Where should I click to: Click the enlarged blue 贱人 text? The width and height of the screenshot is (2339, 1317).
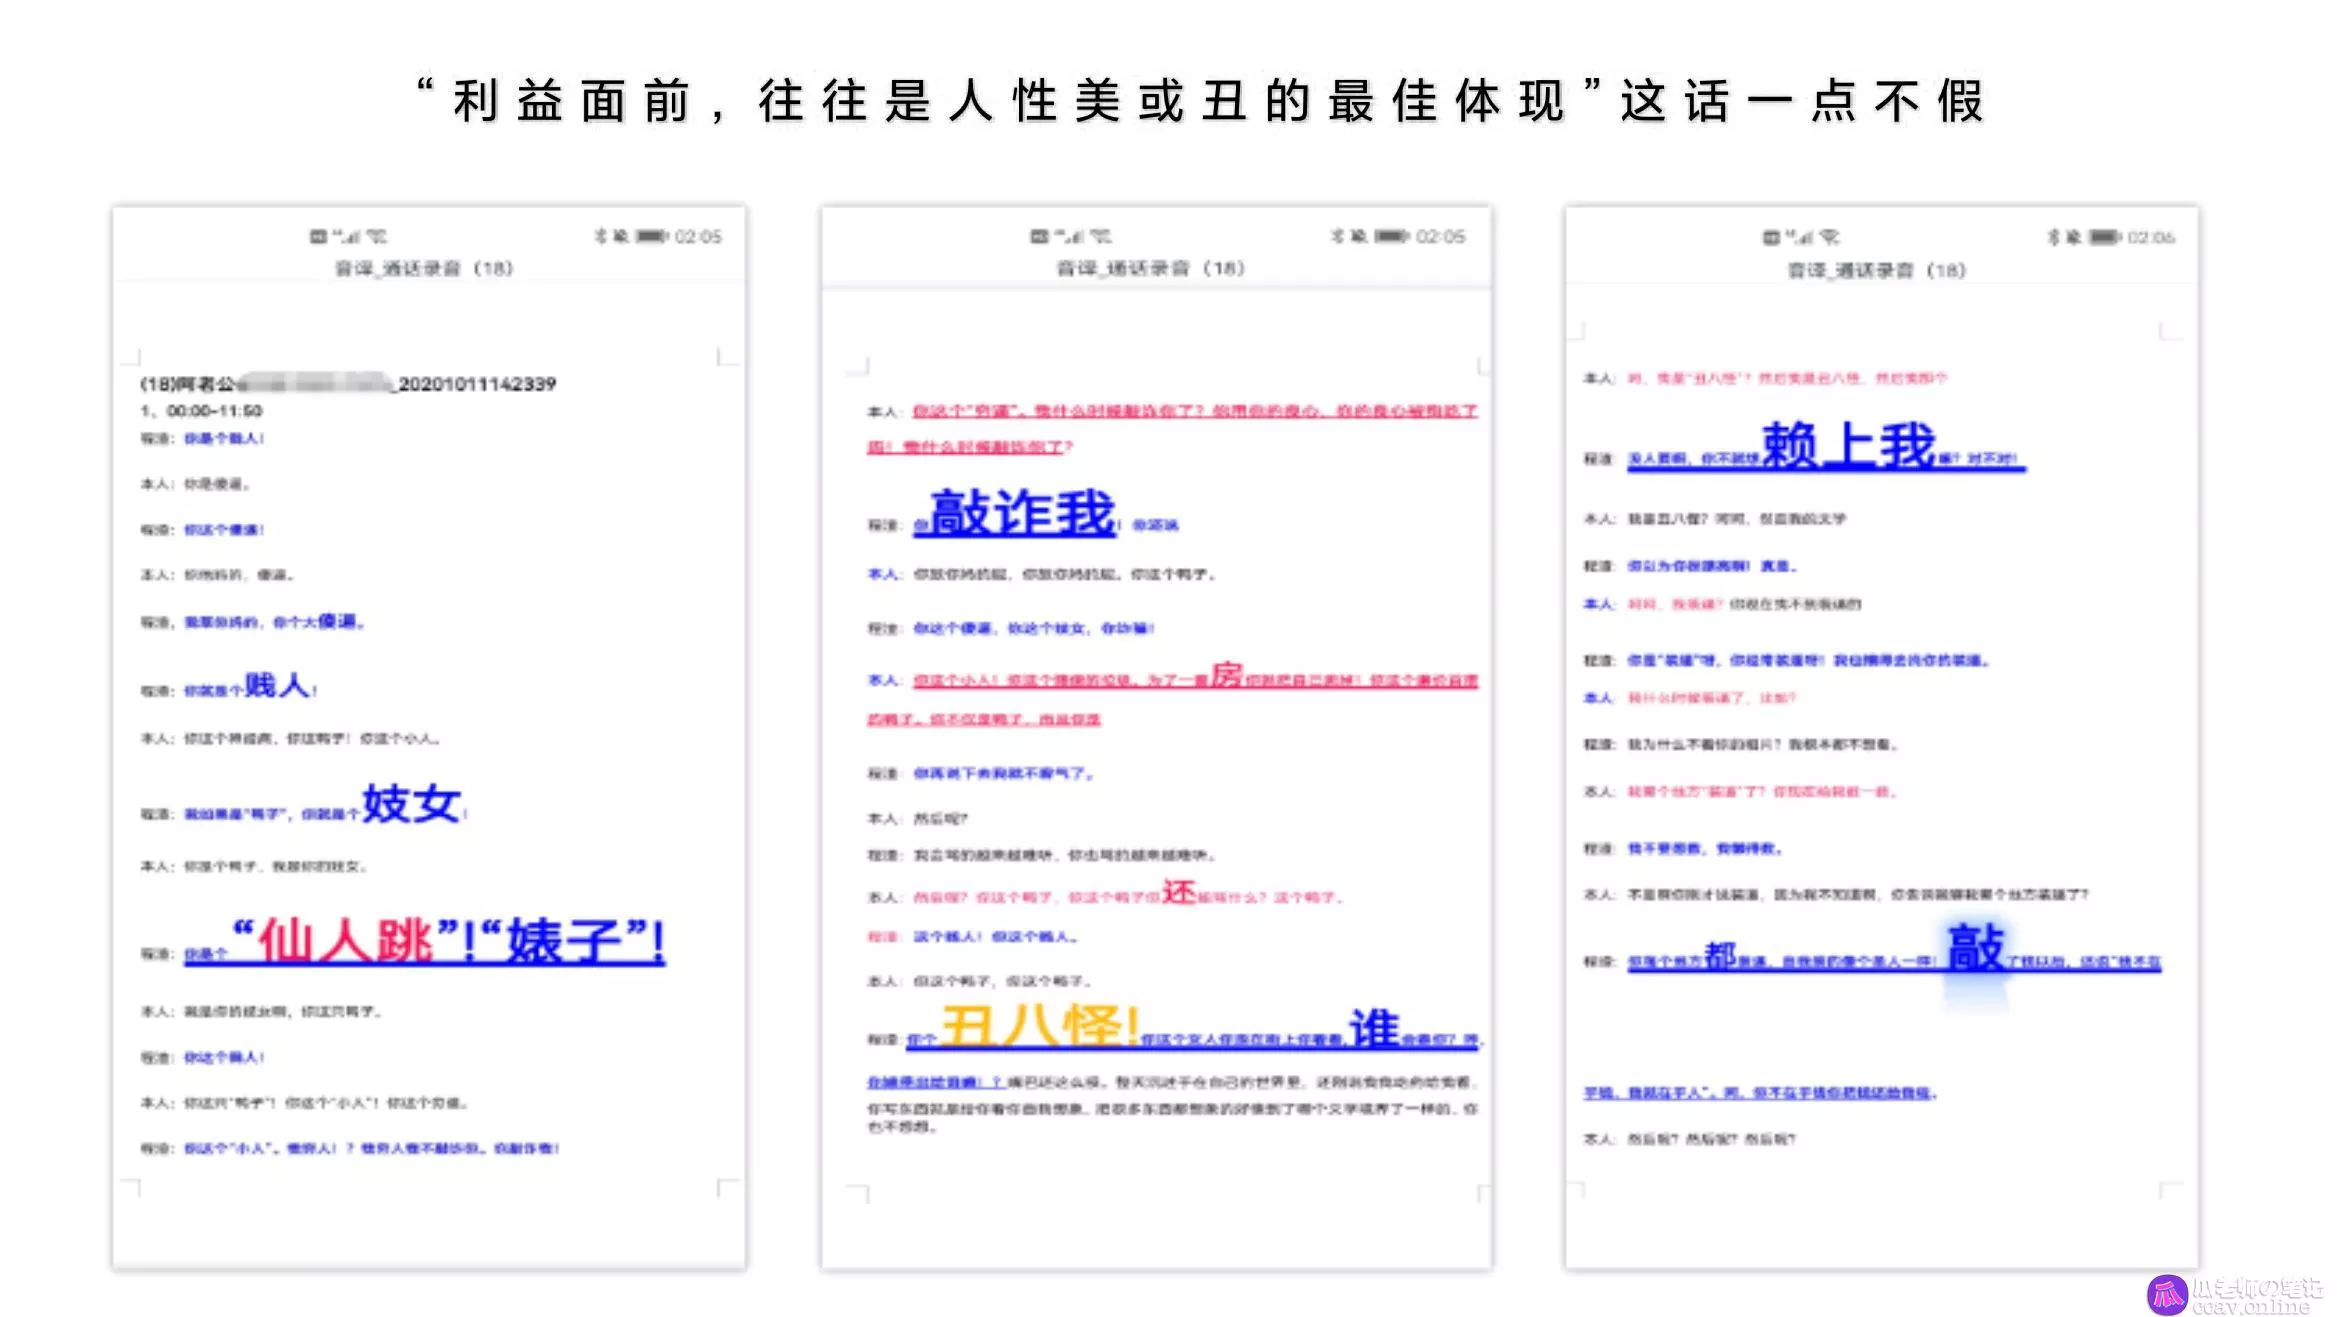(279, 686)
